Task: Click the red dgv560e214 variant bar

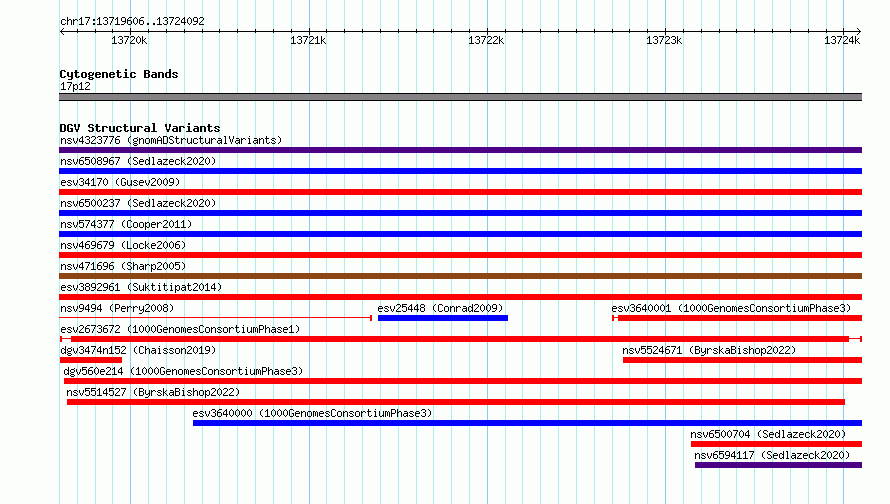Action: 463,381
